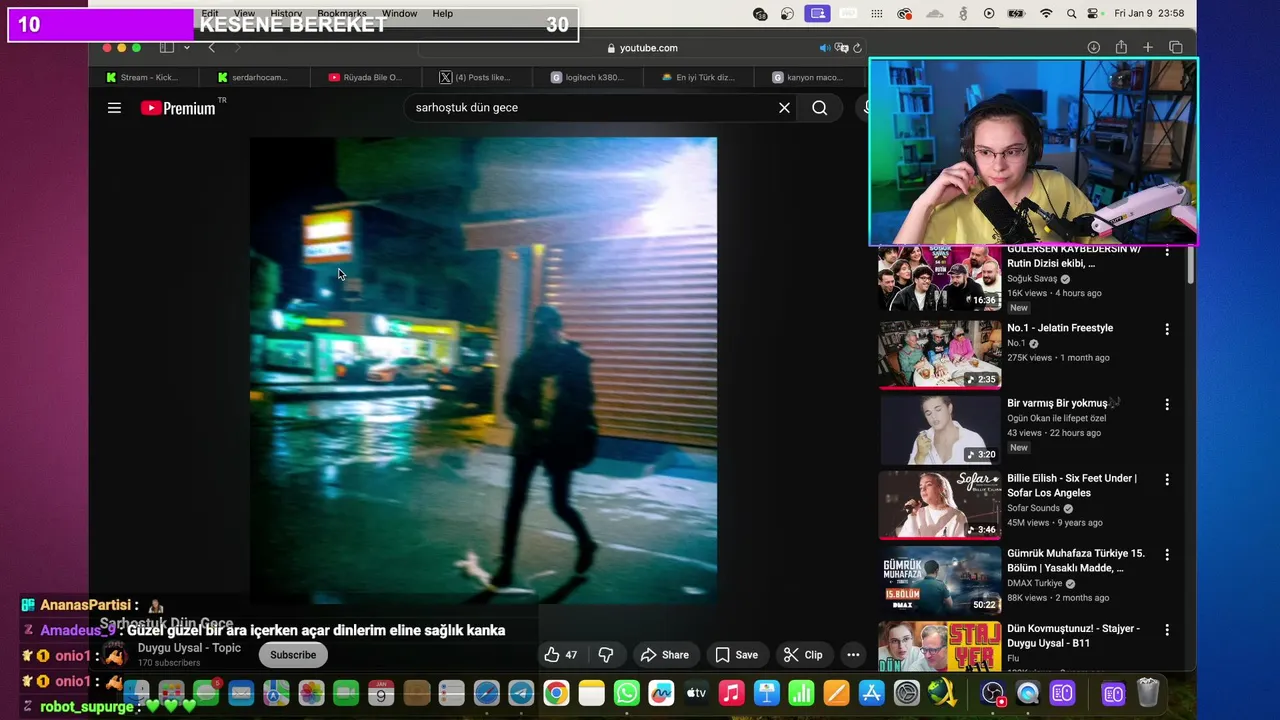Switch to (4) Posts like... tab
This screenshot has height=720, width=1280.
coord(476,77)
